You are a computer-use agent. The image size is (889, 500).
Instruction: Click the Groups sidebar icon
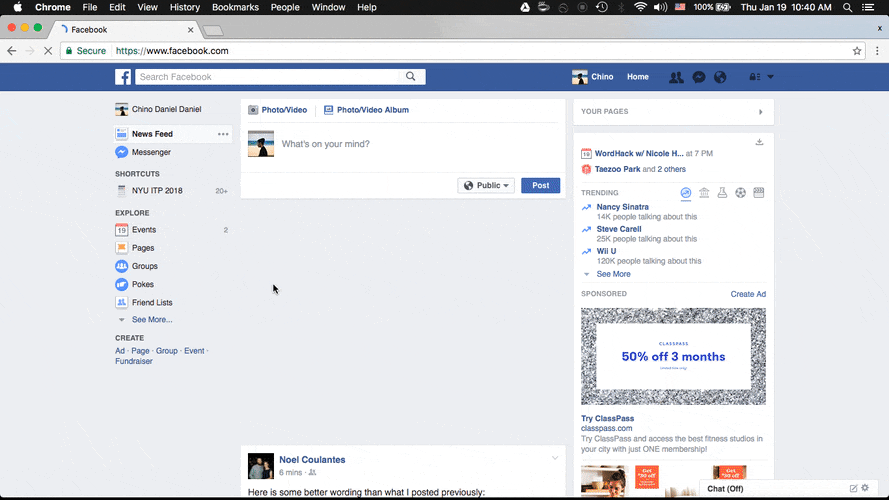coord(121,266)
